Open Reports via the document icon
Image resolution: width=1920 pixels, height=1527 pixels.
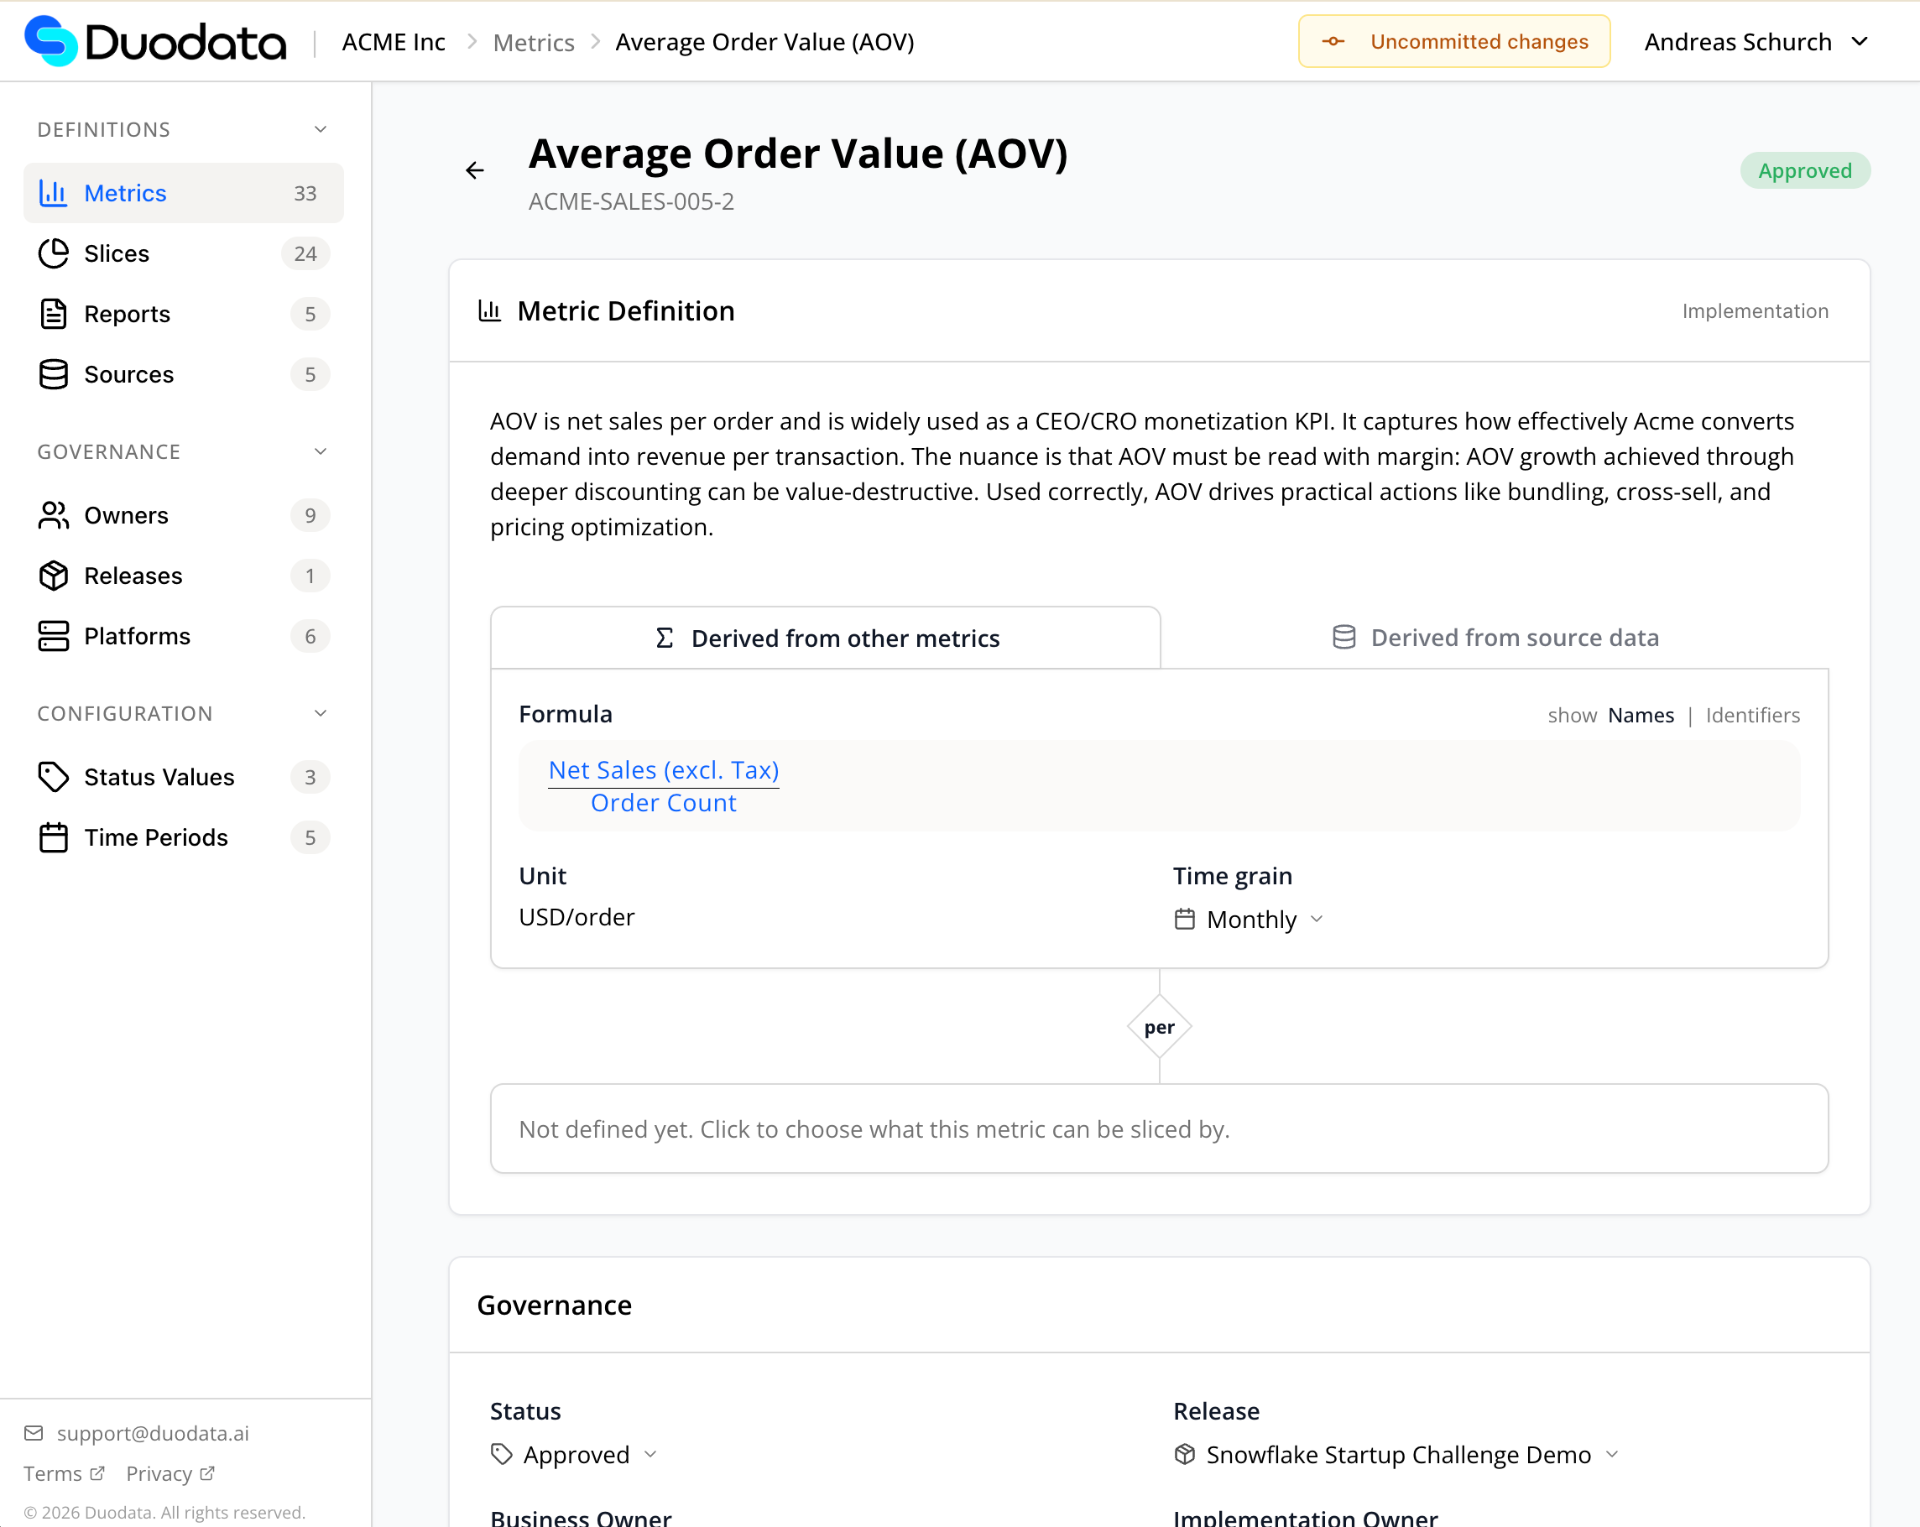point(53,314)
